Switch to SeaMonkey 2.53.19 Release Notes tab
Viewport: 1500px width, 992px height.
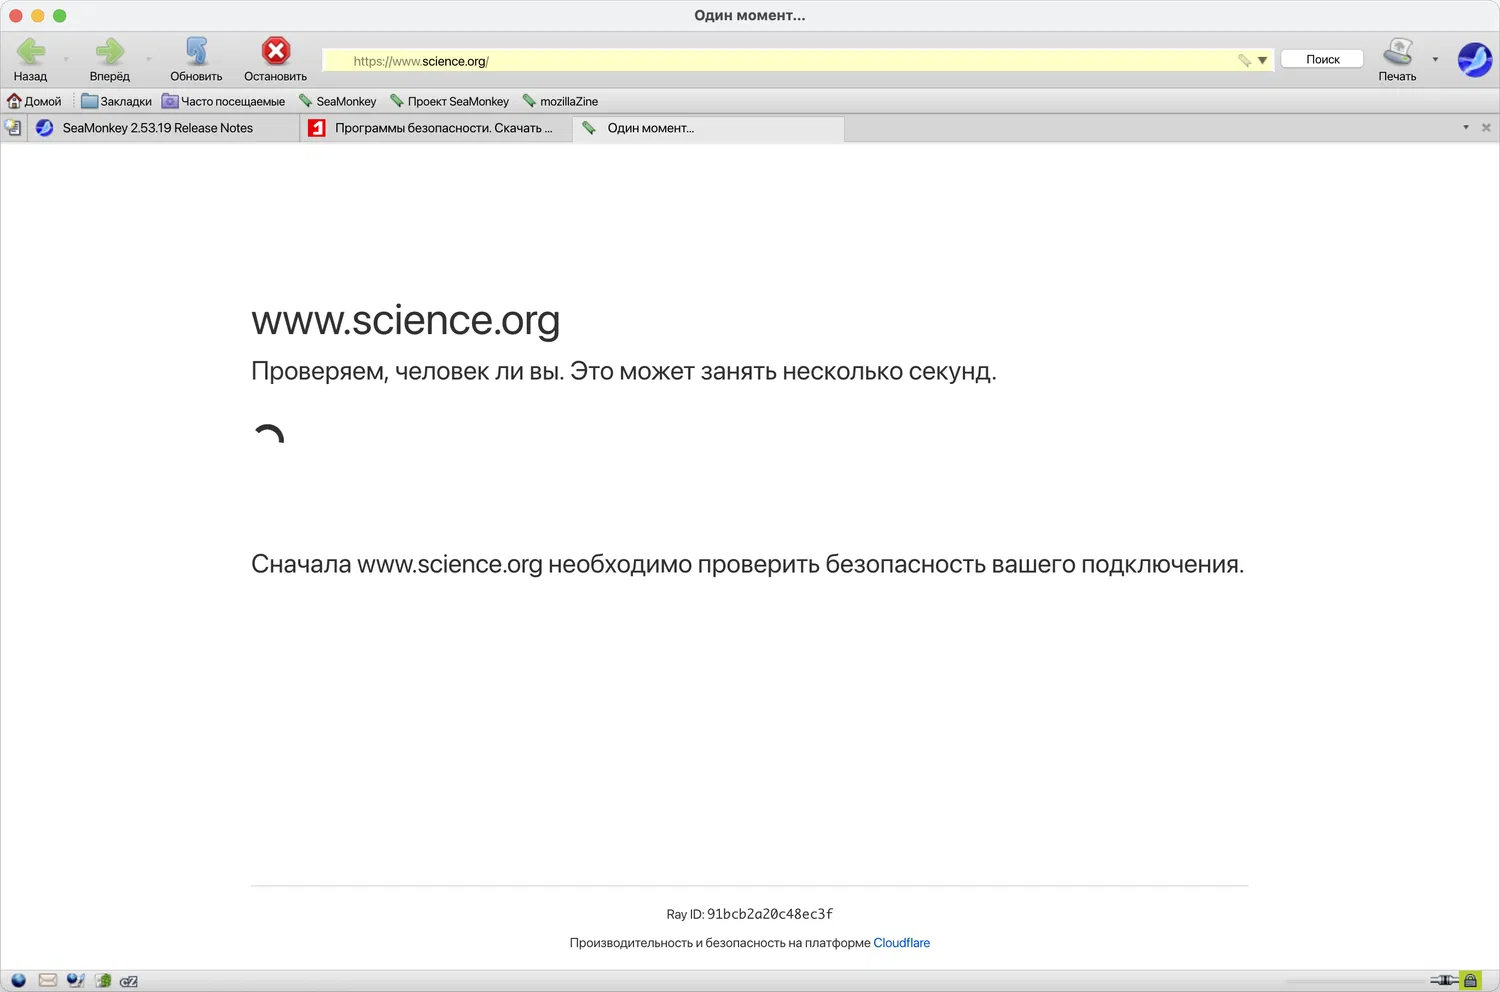tap(163, 128)
